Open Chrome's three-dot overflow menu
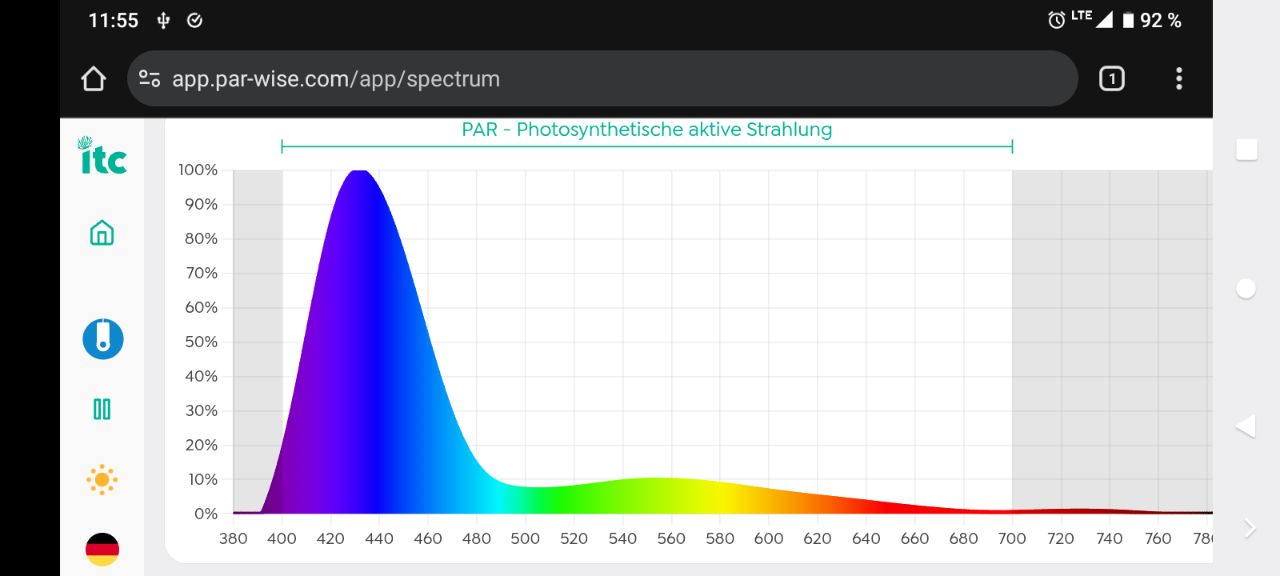This screenshot has height=576, width=1280. point(1179,79)
